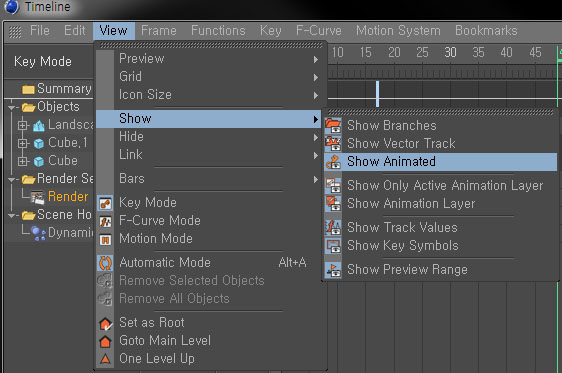Click the Cube.1 object icon

click(x=39, y=143)
